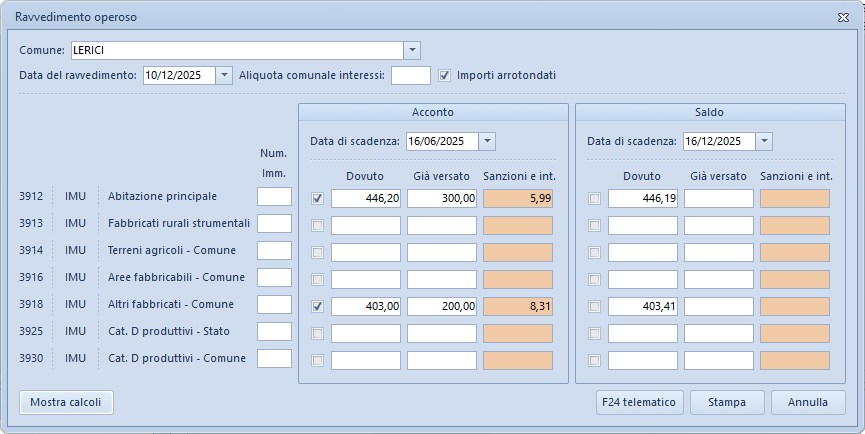Enable Saldo checkbox for Altri fabbricati row
Viewport: 865px width, 434px height.
coord(595,306)
